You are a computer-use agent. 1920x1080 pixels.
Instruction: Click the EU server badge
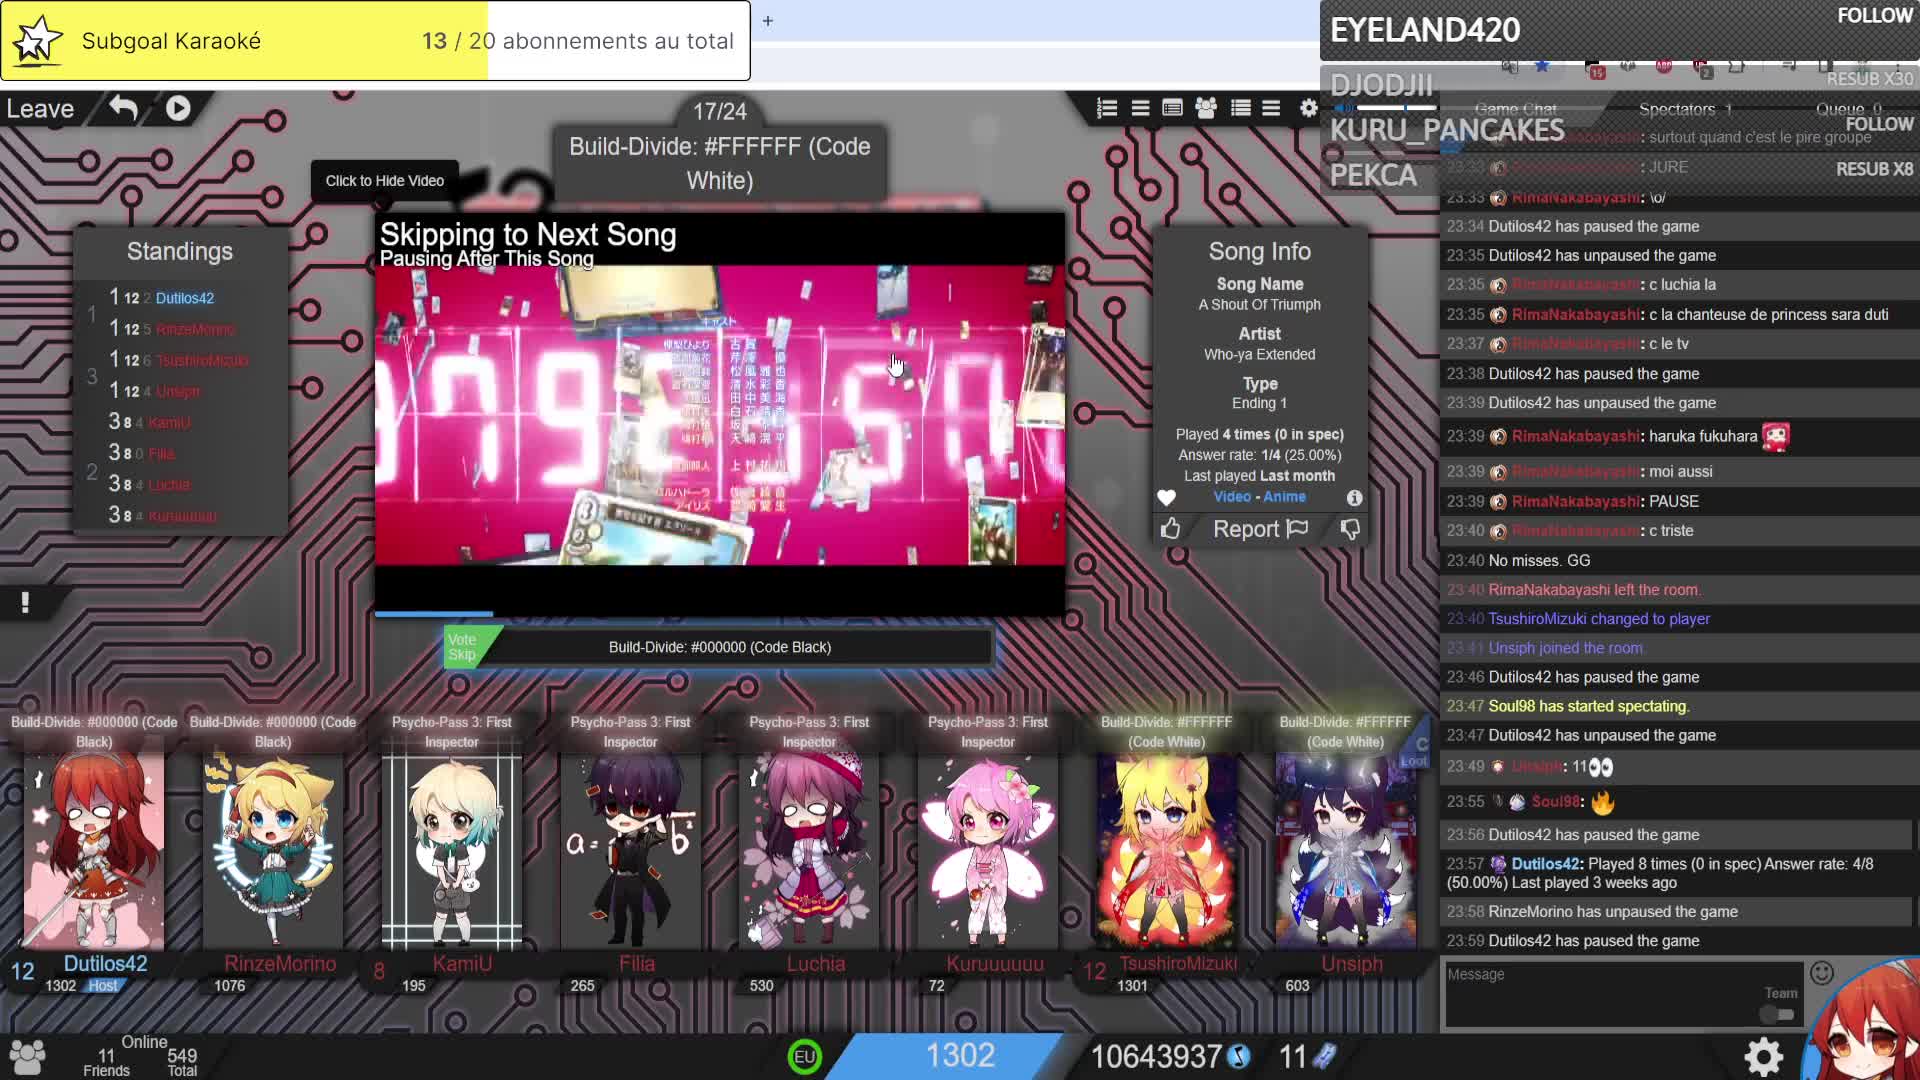pos(804,1056)
